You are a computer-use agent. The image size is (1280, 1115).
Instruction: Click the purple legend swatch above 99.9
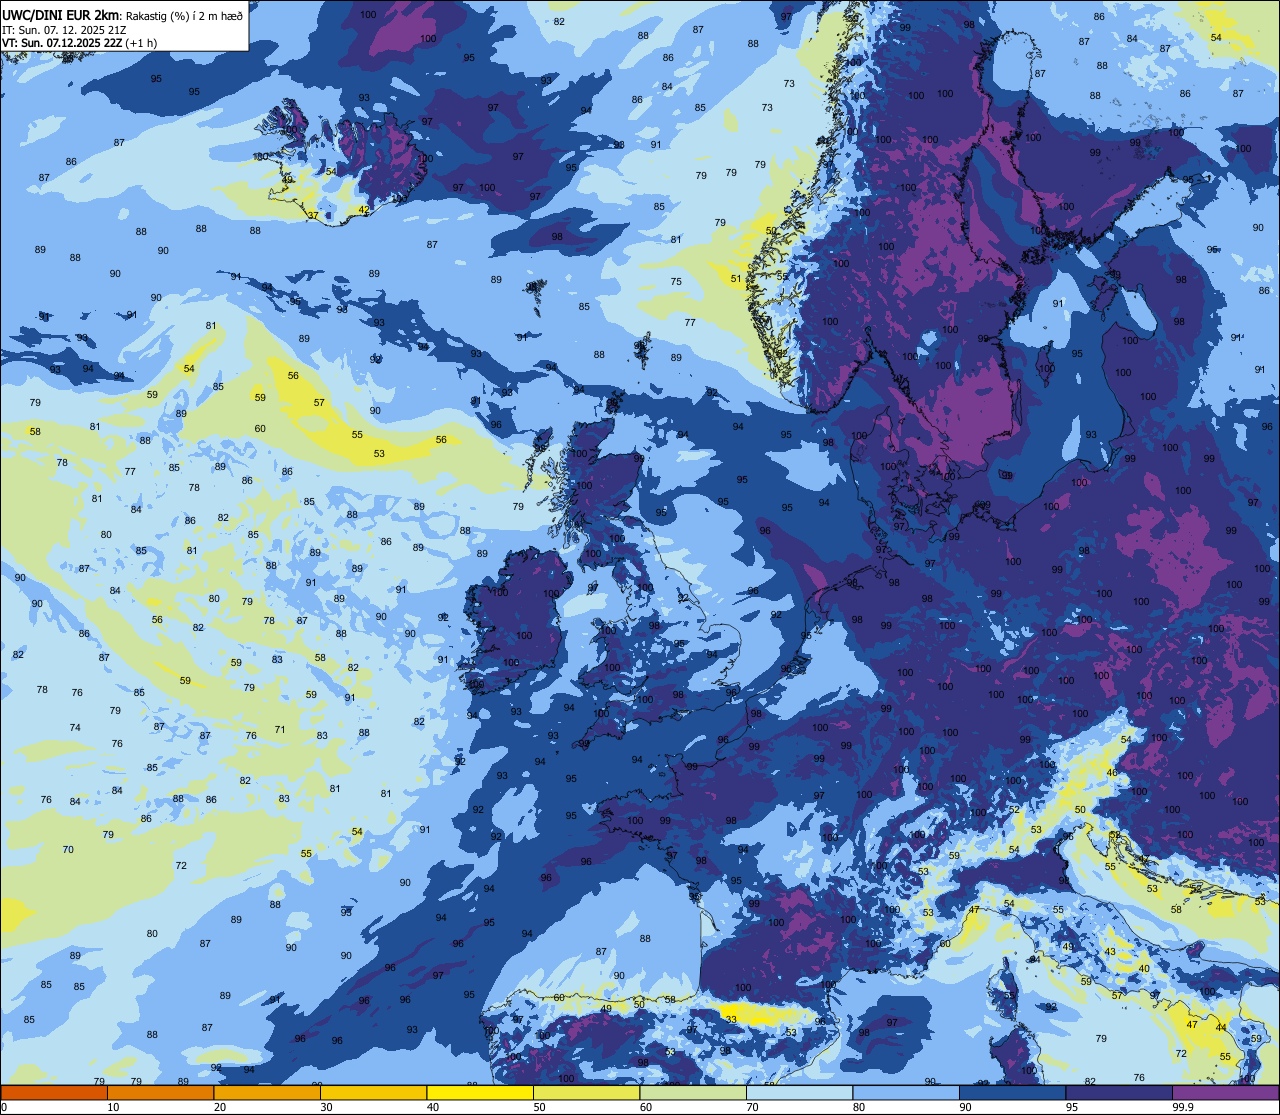pos(1225,1093)
